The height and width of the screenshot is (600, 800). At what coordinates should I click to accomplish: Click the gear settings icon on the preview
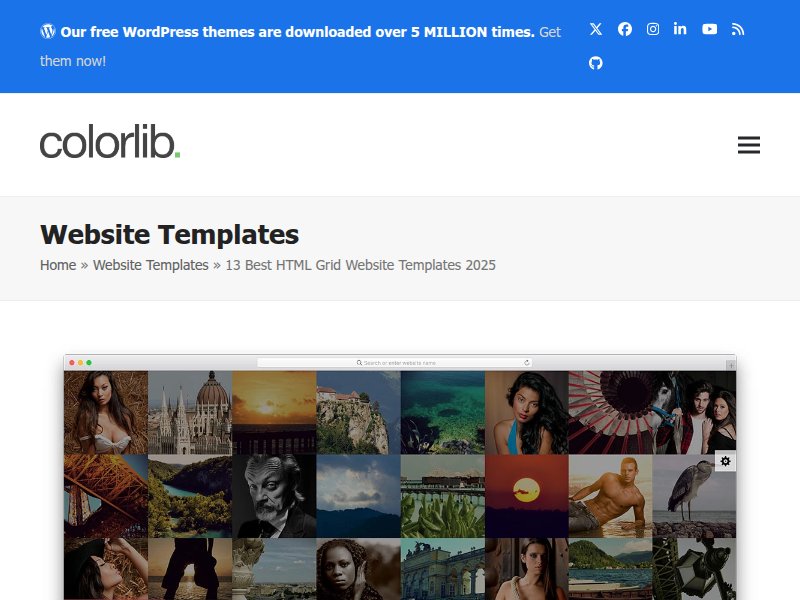coord(724,460)
